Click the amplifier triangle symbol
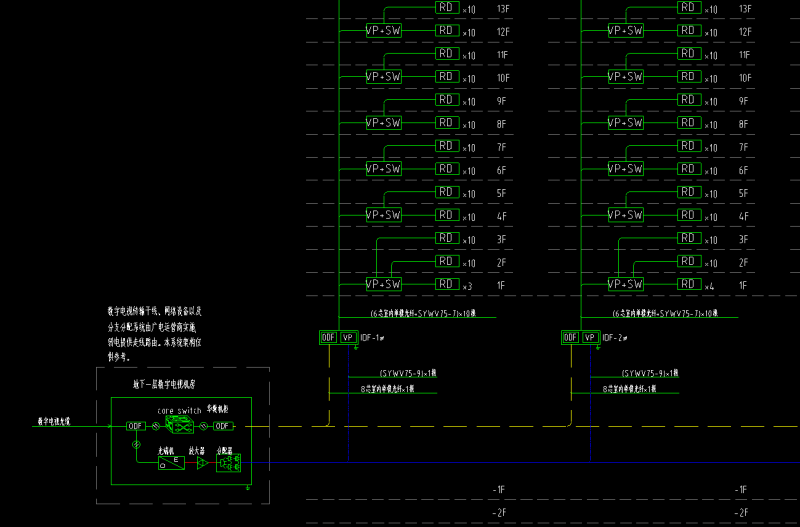This screenshot has width=800, height=527. (x=201, y=462)
